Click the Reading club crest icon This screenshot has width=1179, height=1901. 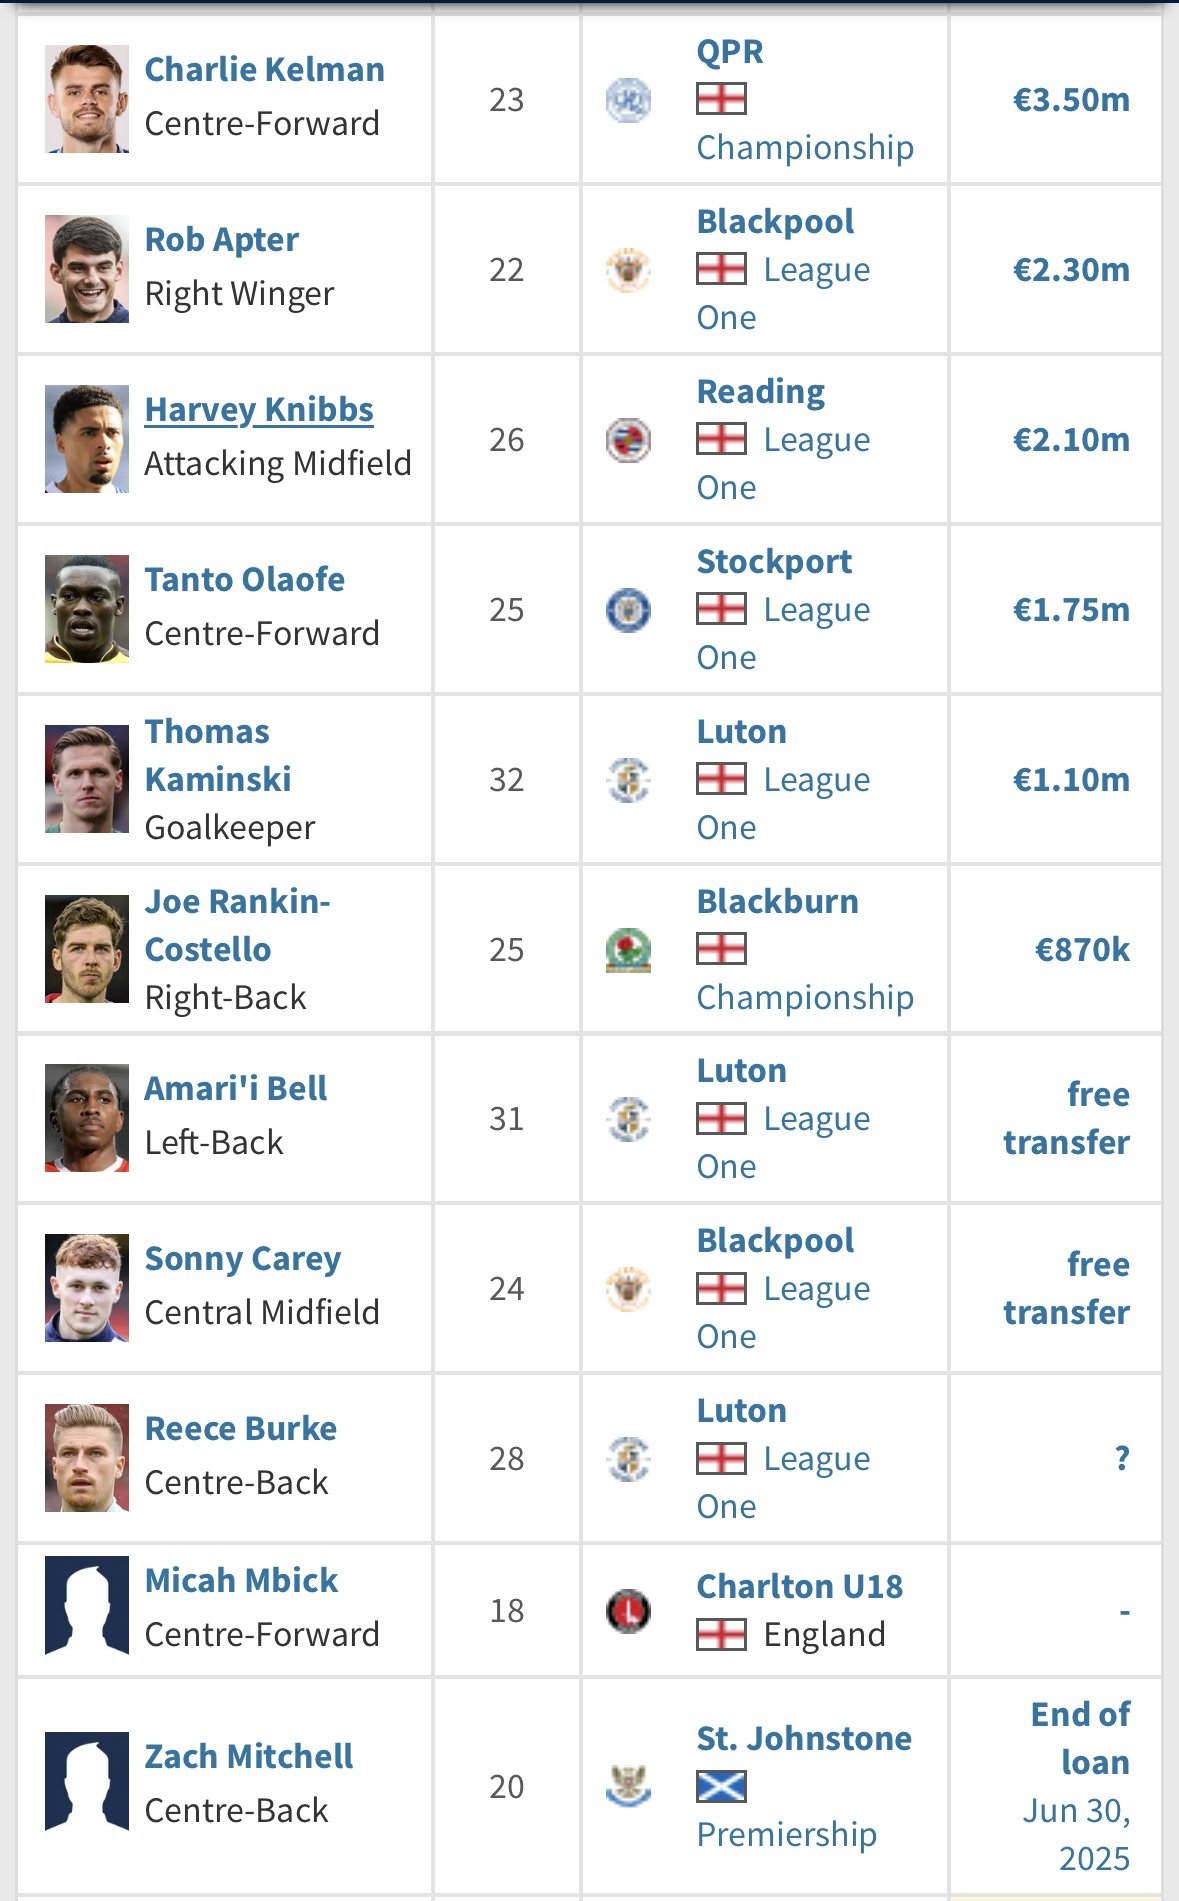628,440
